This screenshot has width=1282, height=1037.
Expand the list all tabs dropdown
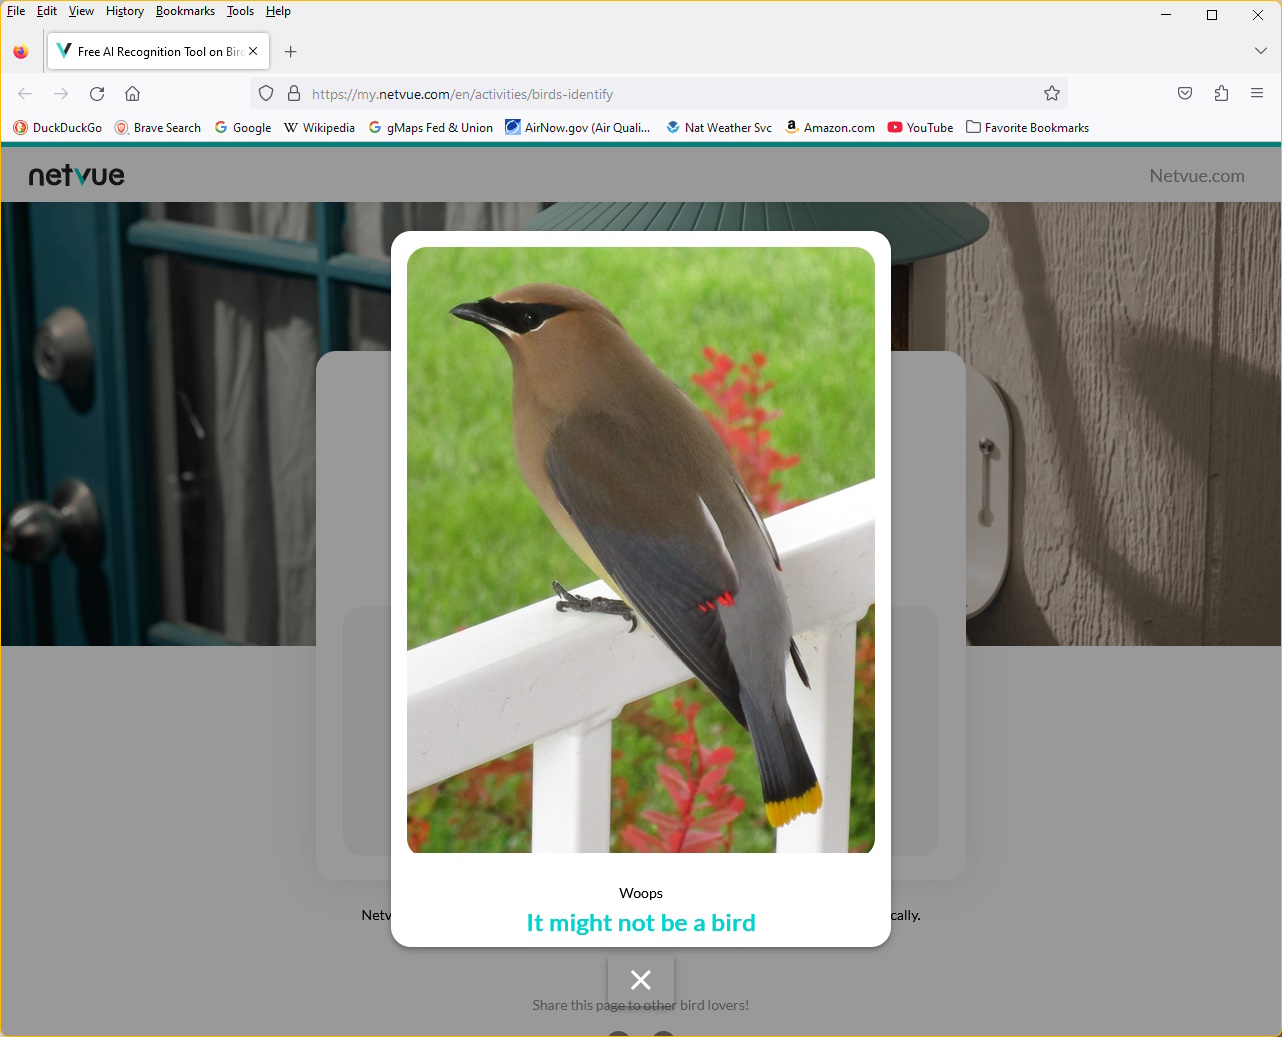tap(1260, 51)
